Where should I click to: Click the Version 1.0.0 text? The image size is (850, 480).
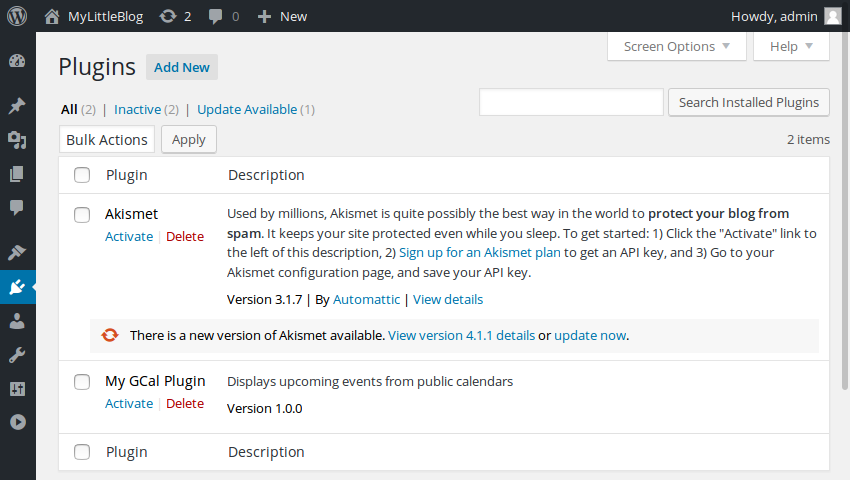(x=265, y=408)
